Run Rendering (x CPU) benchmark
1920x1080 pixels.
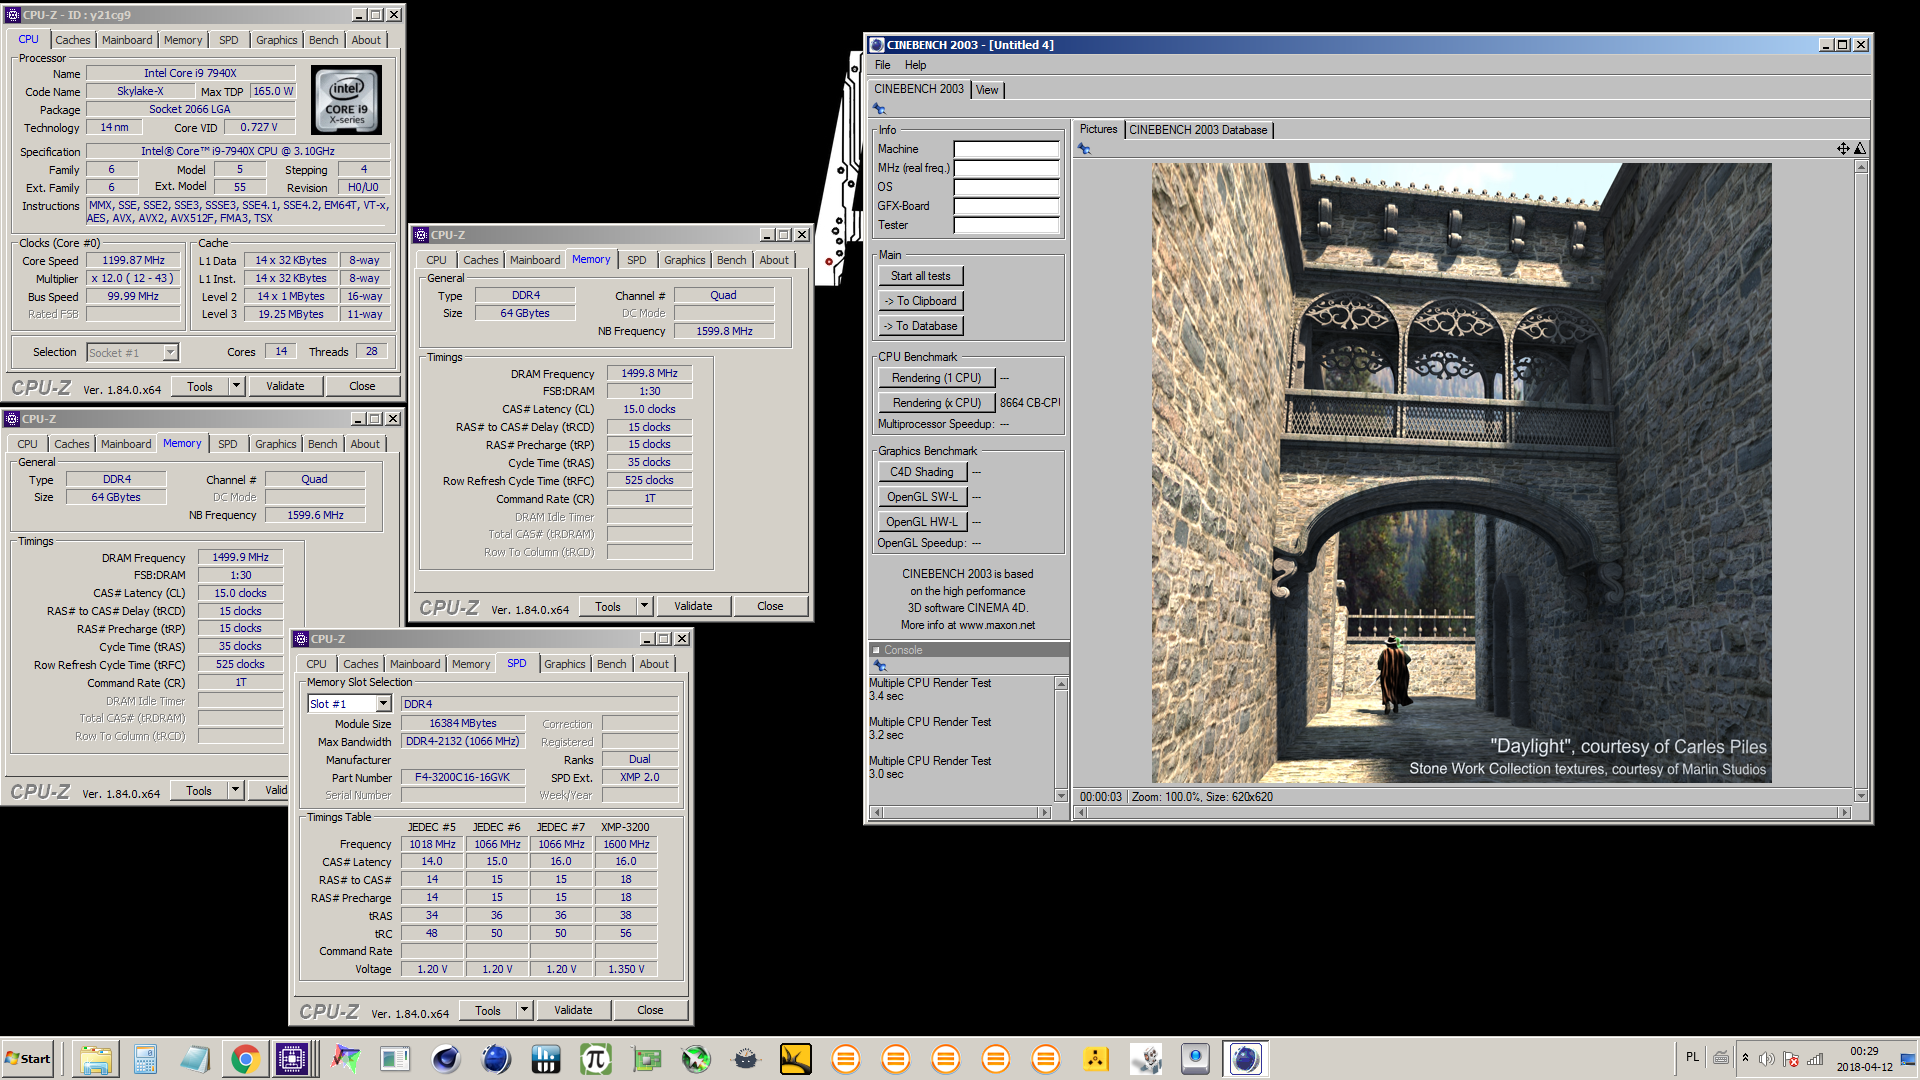pos(936,403)
